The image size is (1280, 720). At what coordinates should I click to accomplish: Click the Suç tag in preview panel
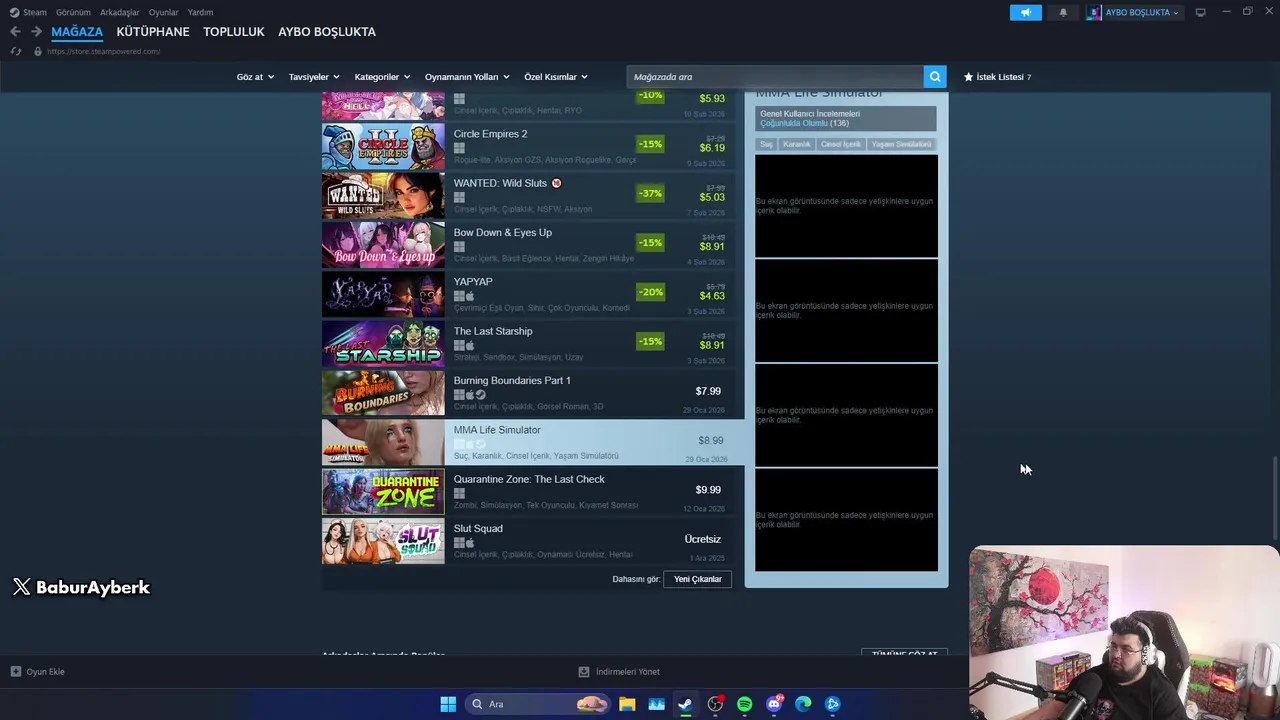(x=766, y=144)
